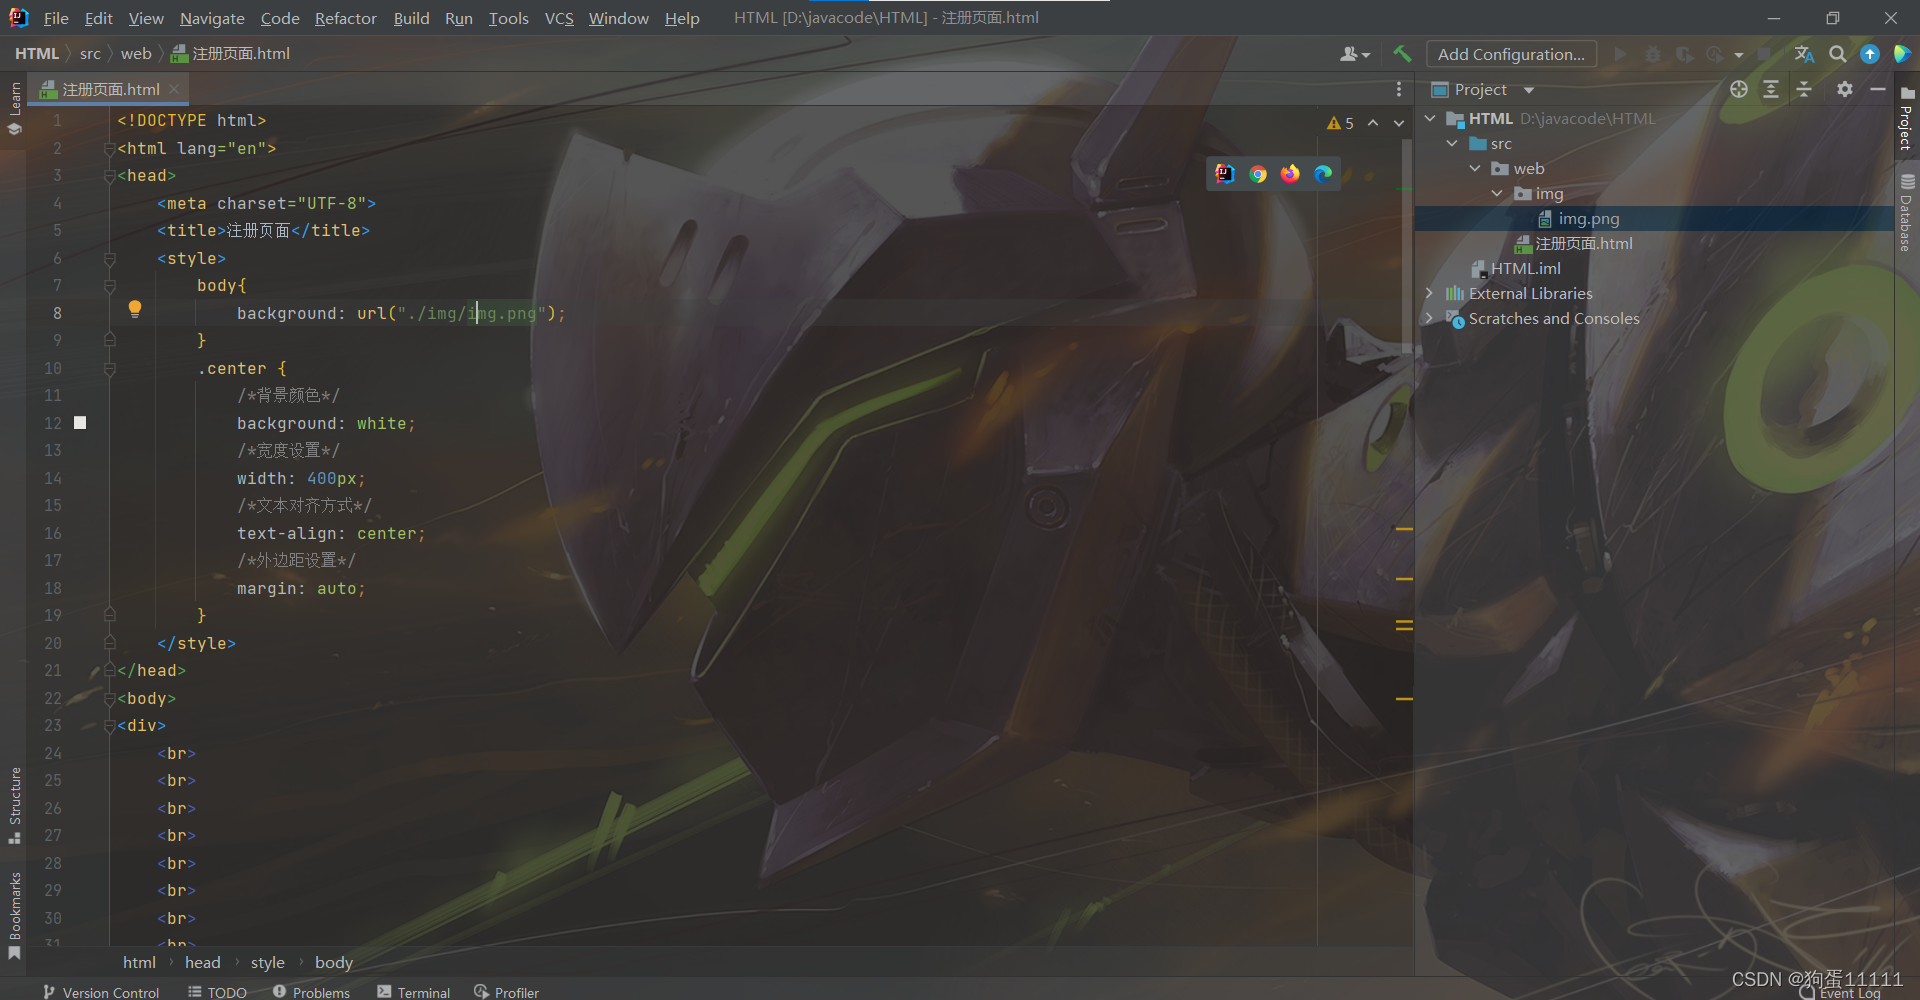Click the first warning stripe mark on the scrollbar
The height and width of the screenshot is (1000, 1920).
[x=1404, y=528]
